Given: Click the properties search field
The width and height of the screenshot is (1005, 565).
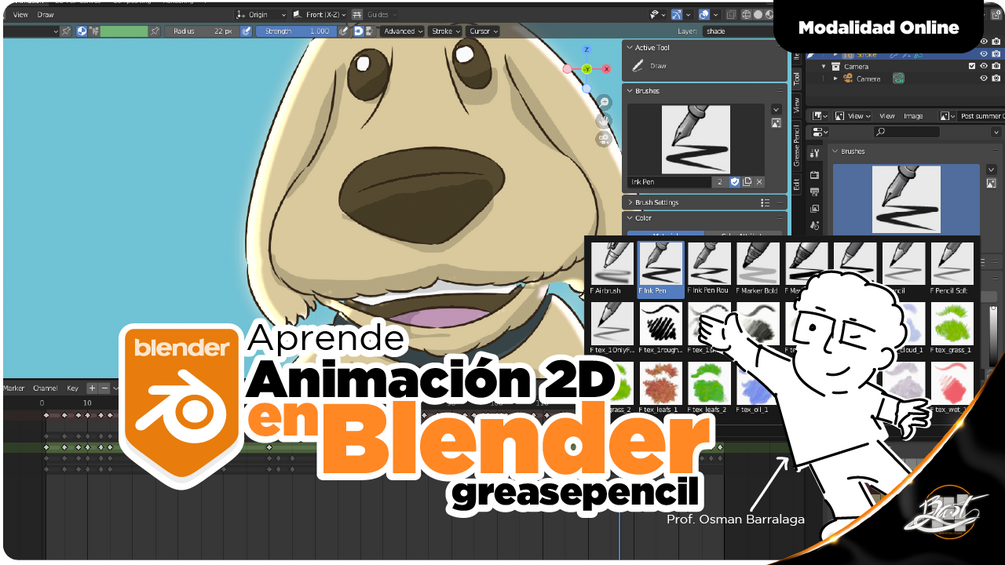Looking at the screenshot, I should (x=907, y=131).
